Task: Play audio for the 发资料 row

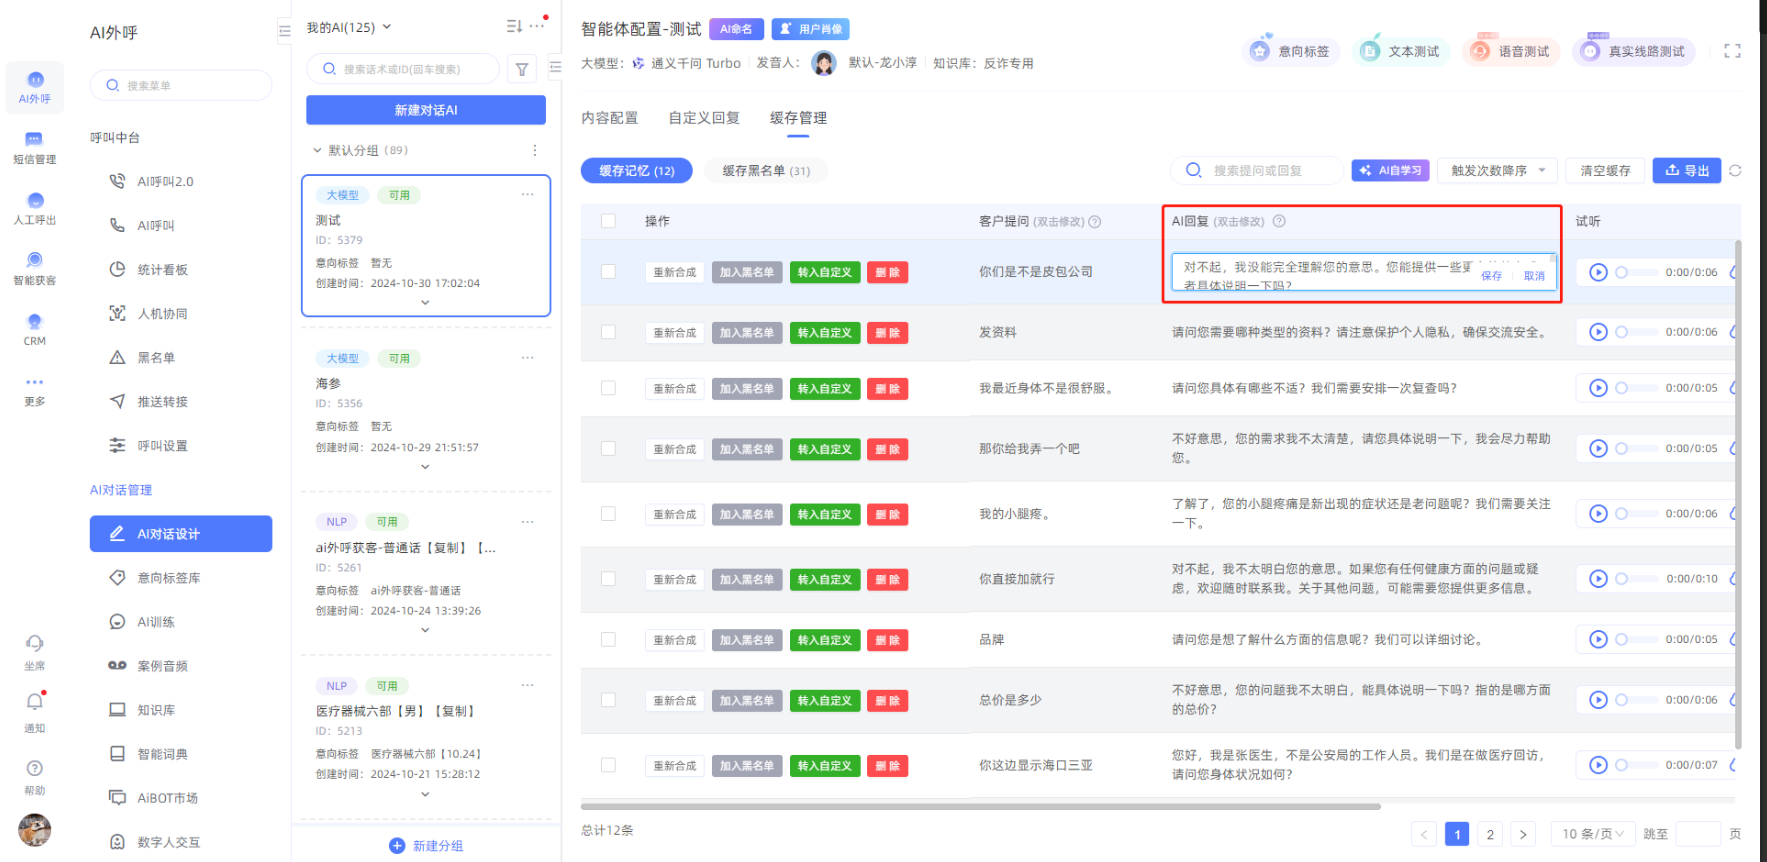Action: click(x=1598, y=332)
